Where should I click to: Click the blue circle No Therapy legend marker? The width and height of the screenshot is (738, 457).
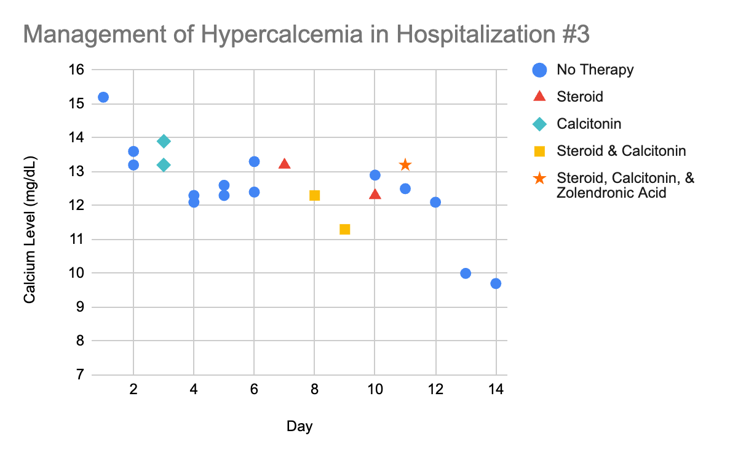540,70
